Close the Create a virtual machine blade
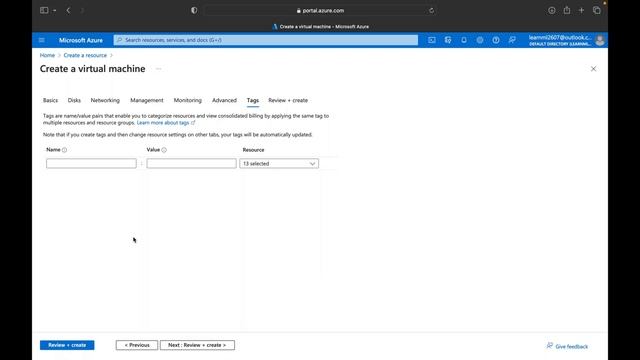Image resolution: width=640 pixels, height=360 pixels. (x=593, y=69)
